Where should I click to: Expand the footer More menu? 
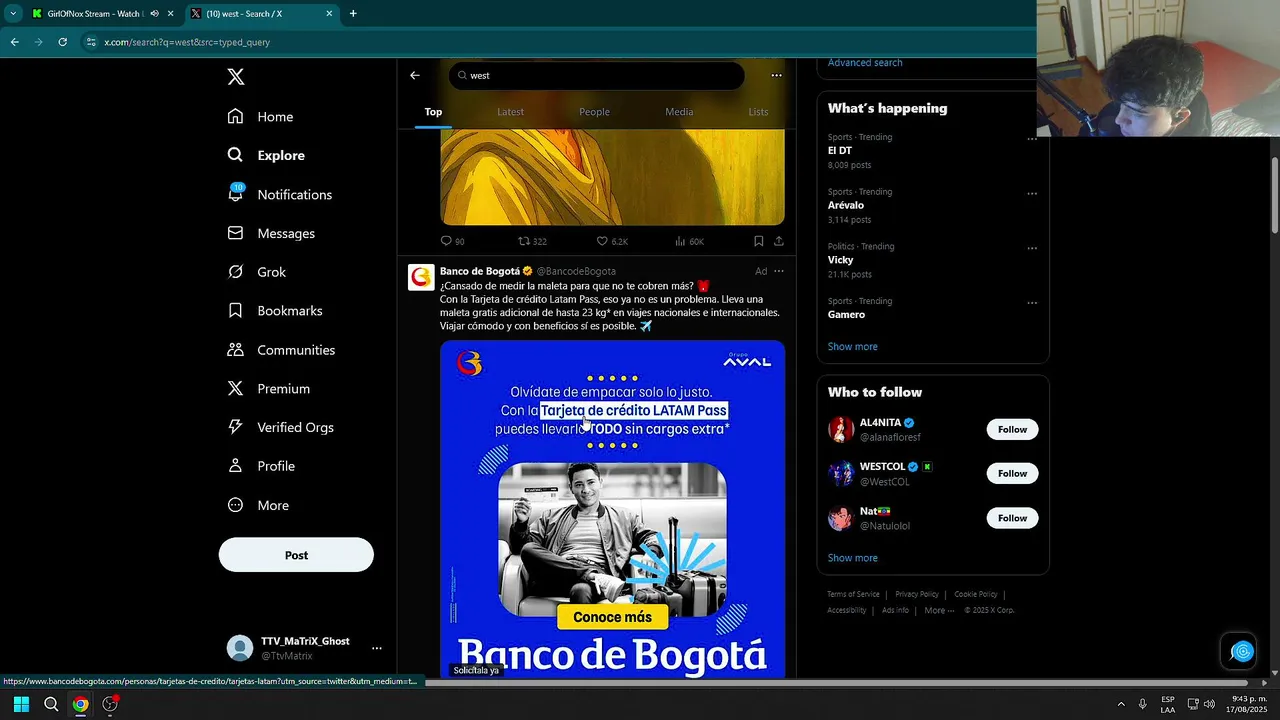pos(939,610)
